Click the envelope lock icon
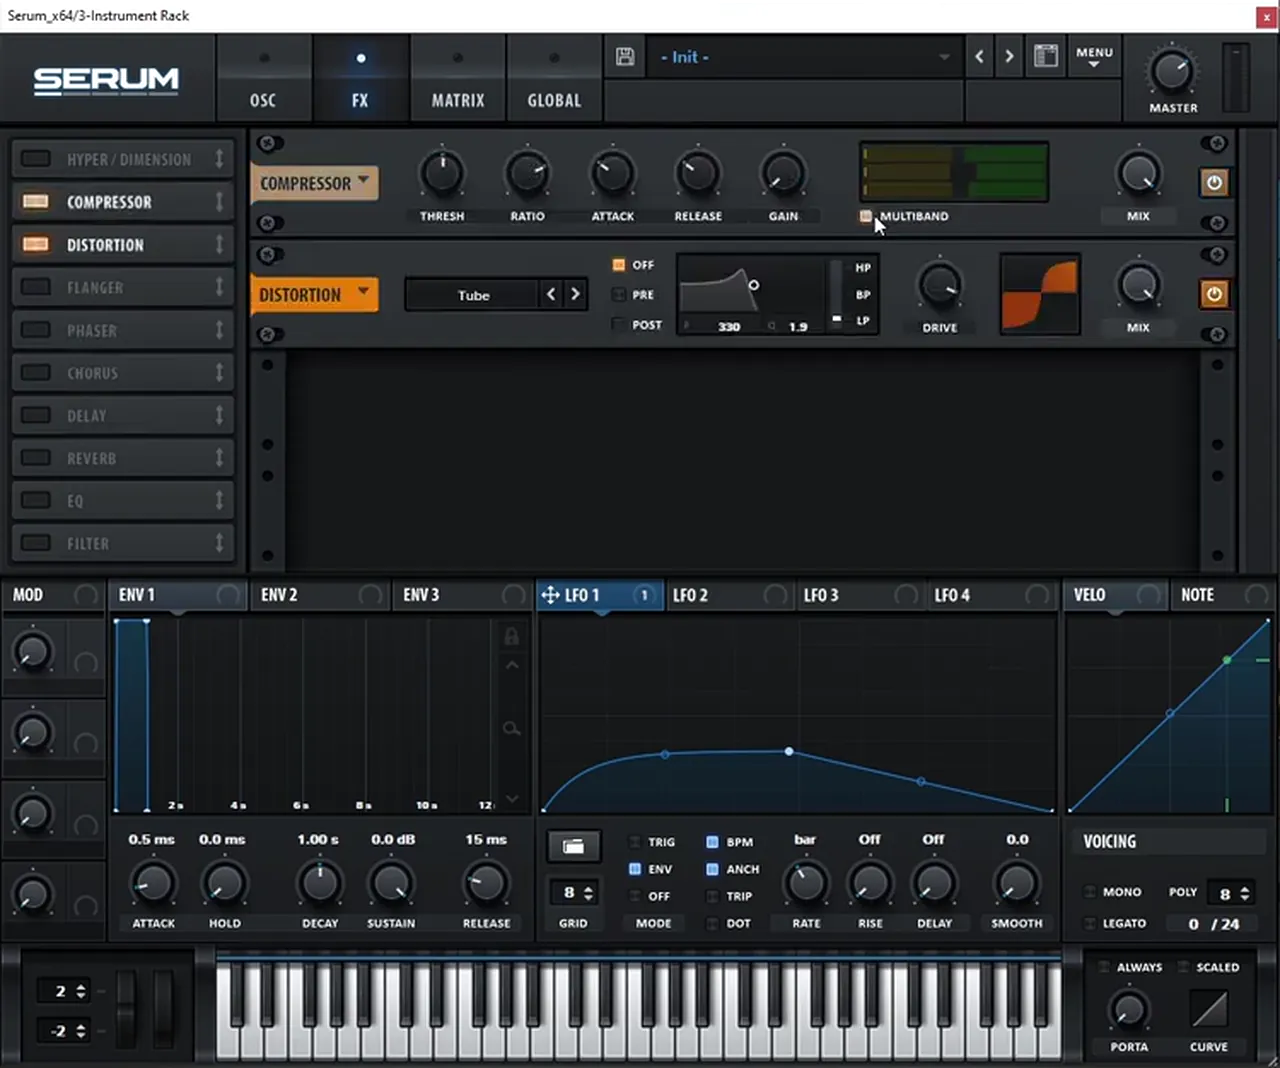This screenshot has width=1280, height=1068. click(x=511, y=636)
